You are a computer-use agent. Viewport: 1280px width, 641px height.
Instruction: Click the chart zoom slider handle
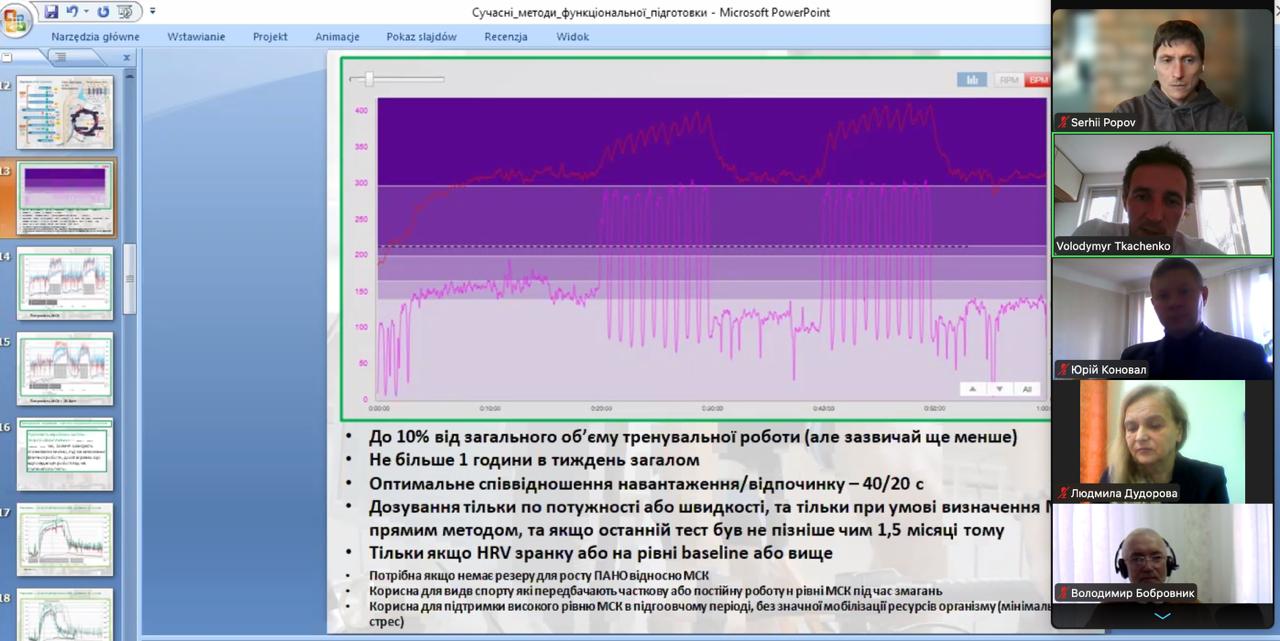369,78
